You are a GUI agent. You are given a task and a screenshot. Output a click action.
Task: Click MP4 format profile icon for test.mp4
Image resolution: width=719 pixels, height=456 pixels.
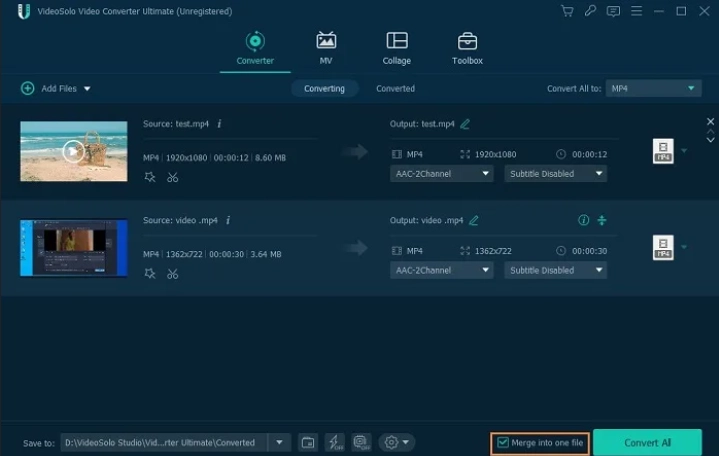click(663, 151)
